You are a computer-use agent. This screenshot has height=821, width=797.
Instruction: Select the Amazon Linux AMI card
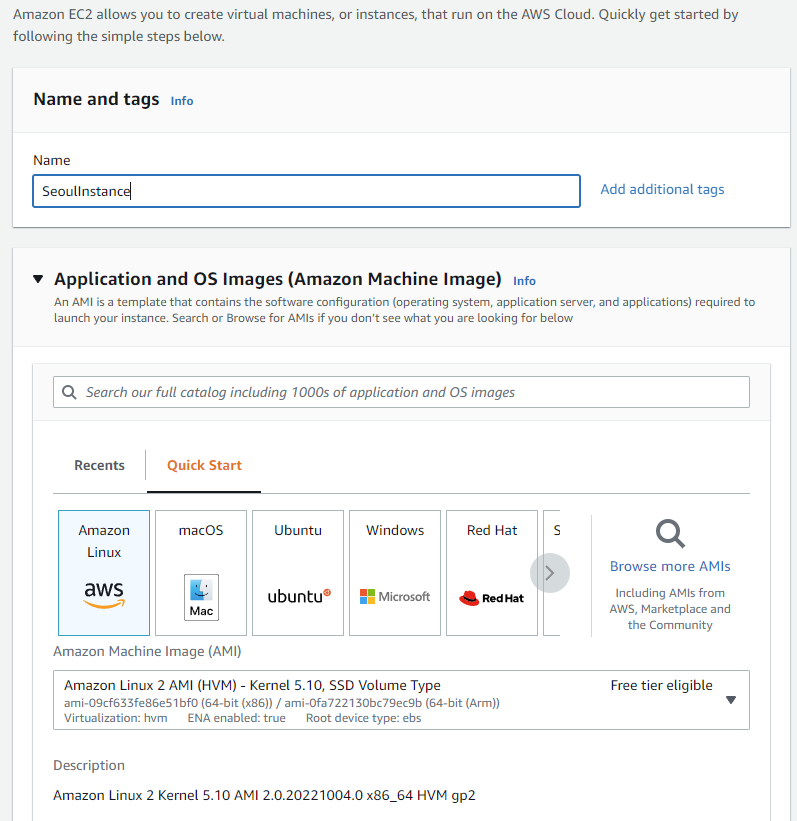104,573
